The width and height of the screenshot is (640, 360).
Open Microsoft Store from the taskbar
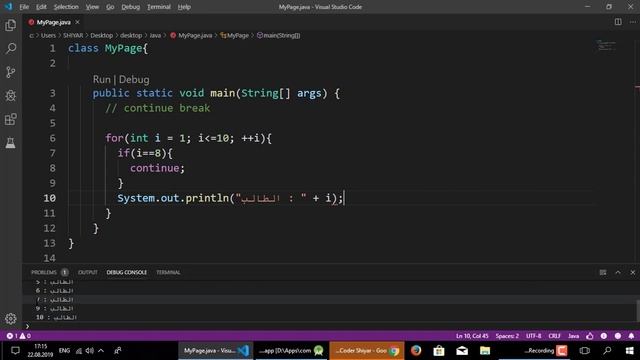tap(439, 351)
